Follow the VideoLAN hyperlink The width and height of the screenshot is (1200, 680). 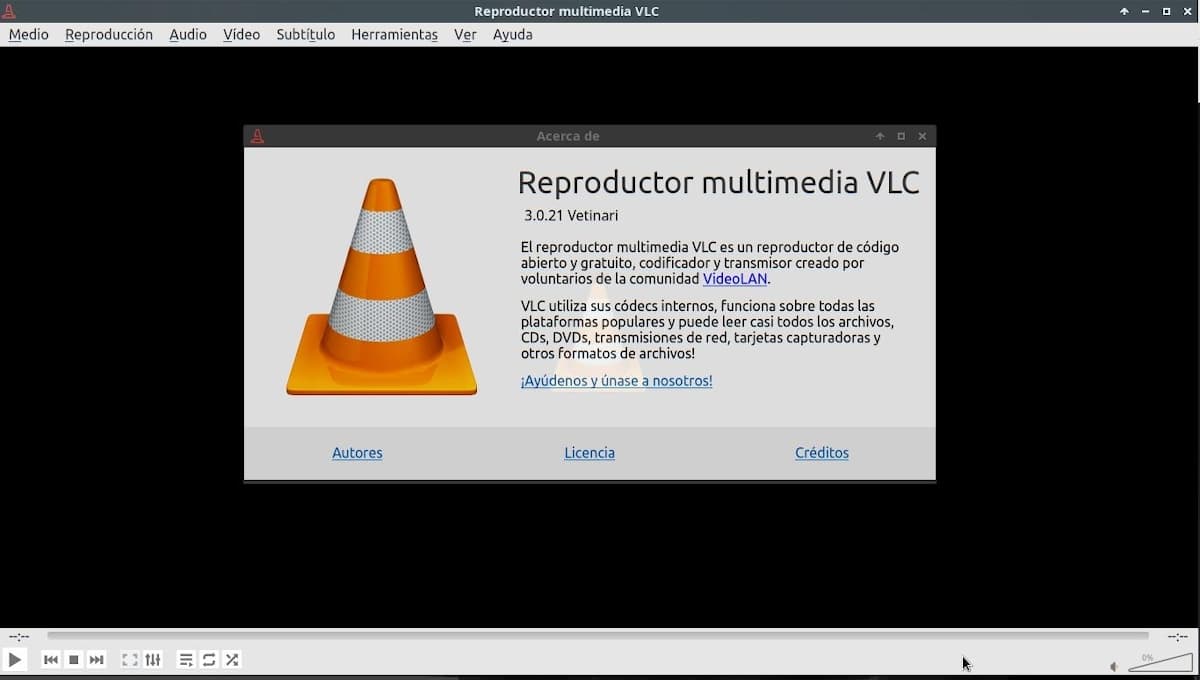click(x=735, y=279)
